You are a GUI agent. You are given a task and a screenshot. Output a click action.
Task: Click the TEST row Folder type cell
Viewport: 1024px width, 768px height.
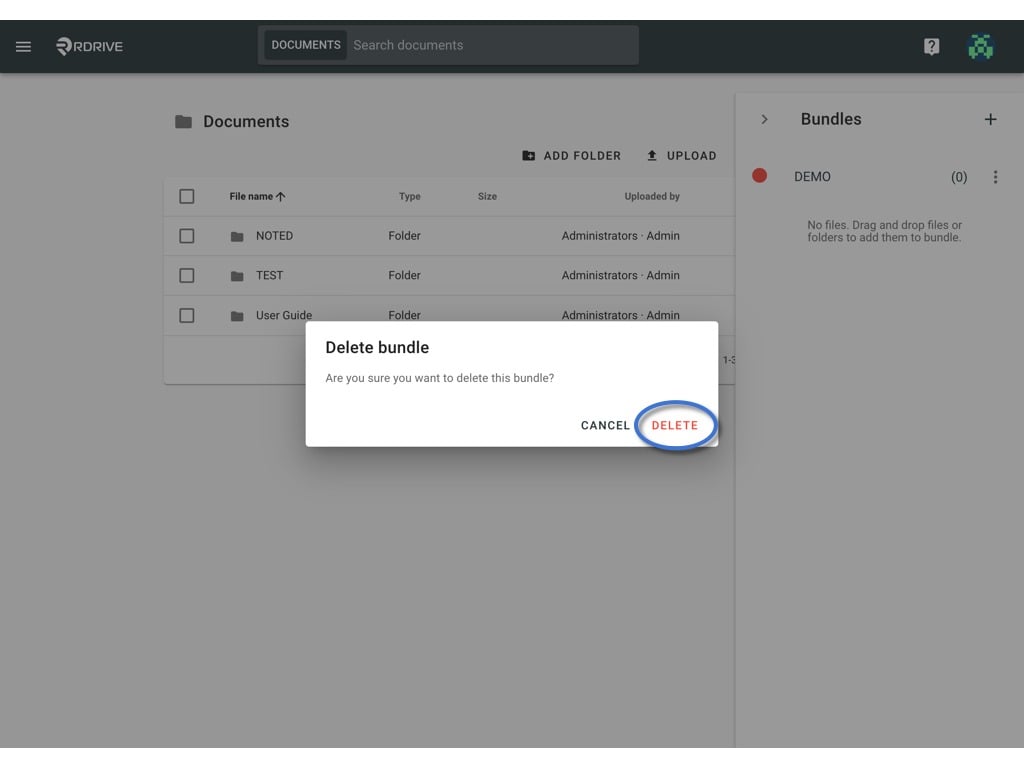point(404,276)
